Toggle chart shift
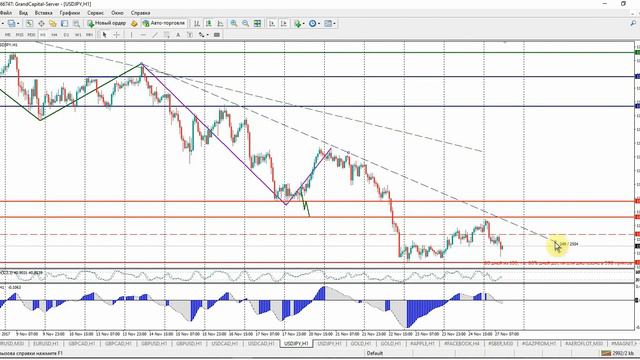 click(283, 24)
